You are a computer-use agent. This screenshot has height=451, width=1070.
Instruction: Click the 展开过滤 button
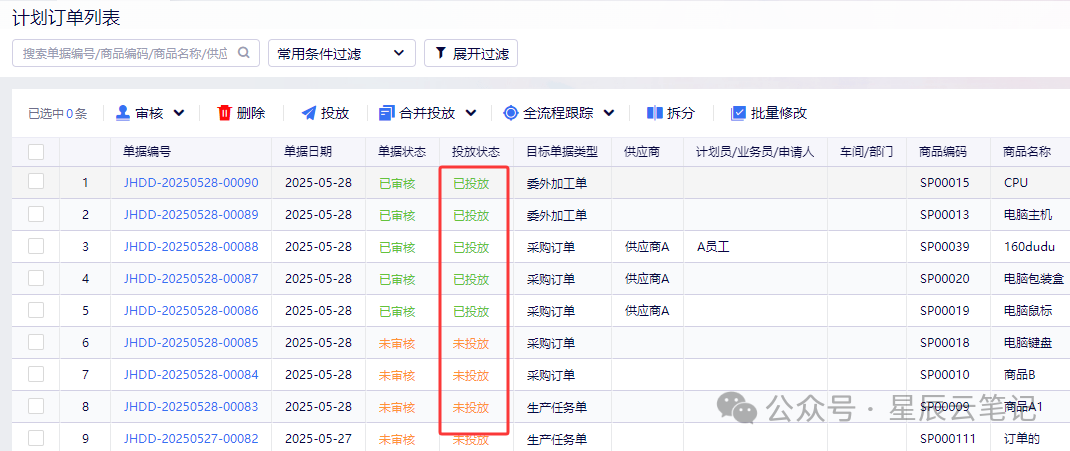coord(471,53)
